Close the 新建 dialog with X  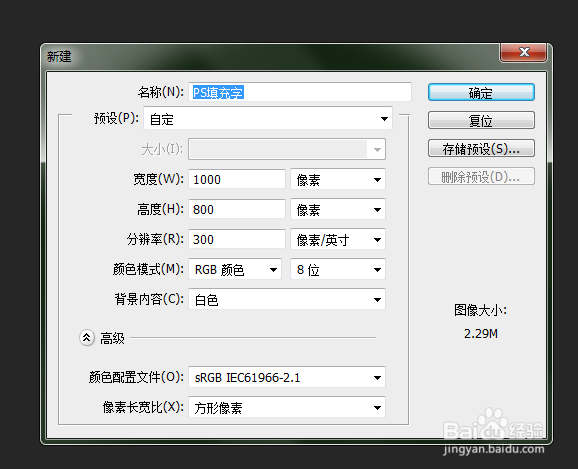point(523,52)
